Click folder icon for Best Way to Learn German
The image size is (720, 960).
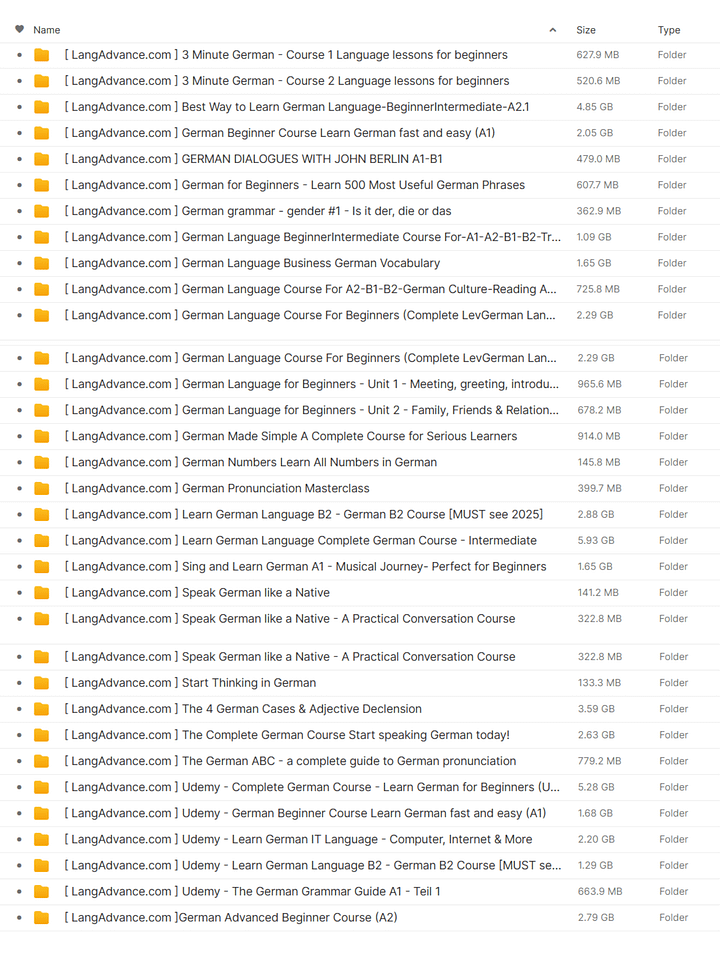pos(42,107)
